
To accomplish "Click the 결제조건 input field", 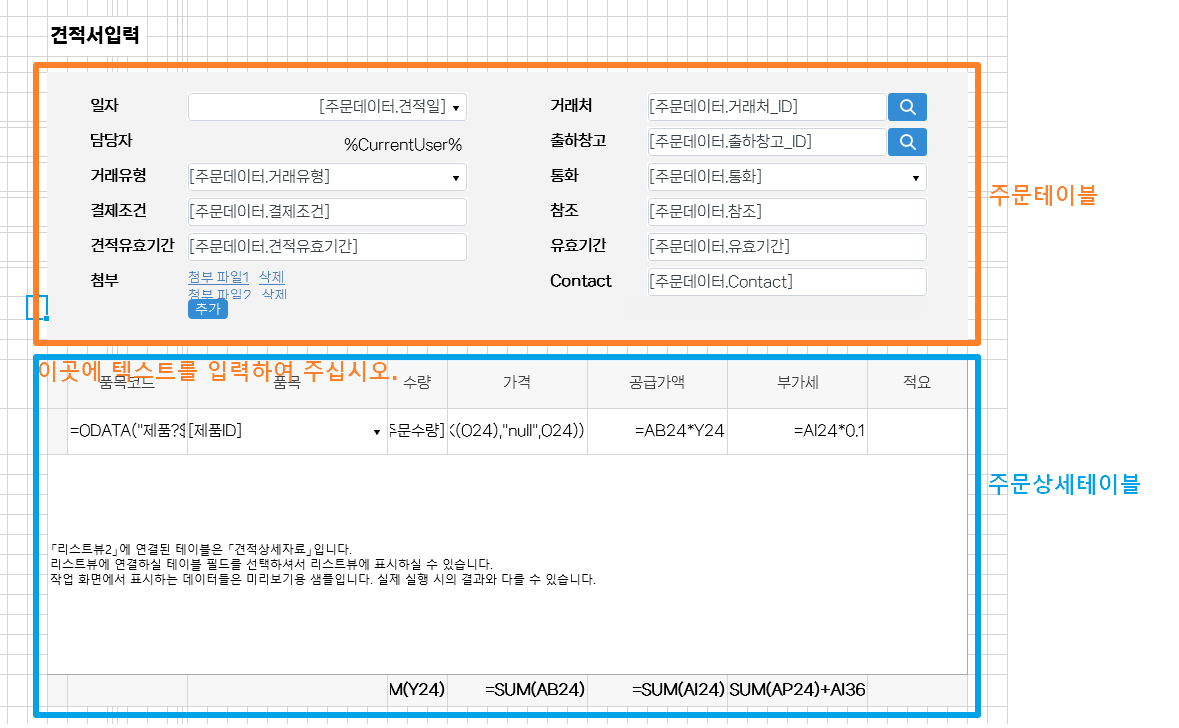I will pos(327,212).
